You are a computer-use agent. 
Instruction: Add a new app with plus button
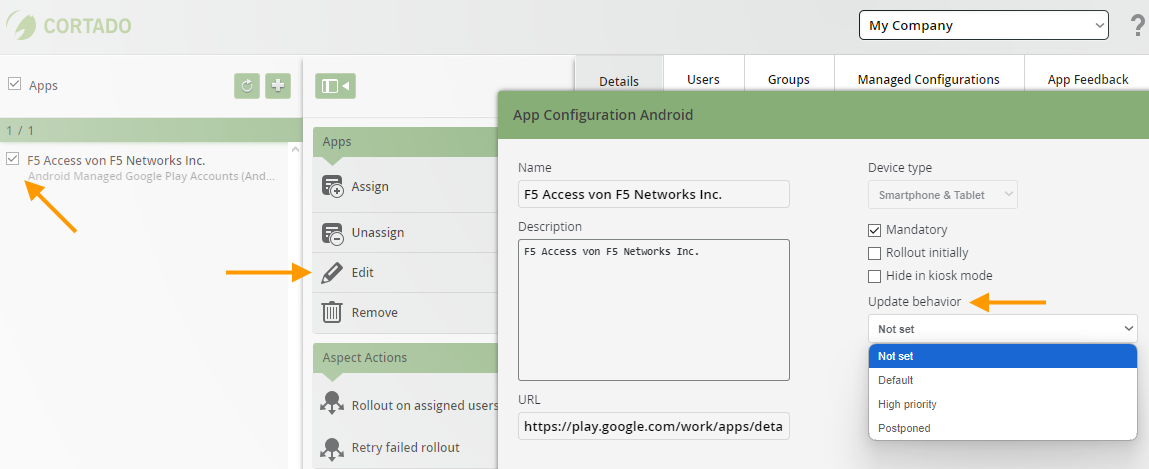(x=278, y=86)
